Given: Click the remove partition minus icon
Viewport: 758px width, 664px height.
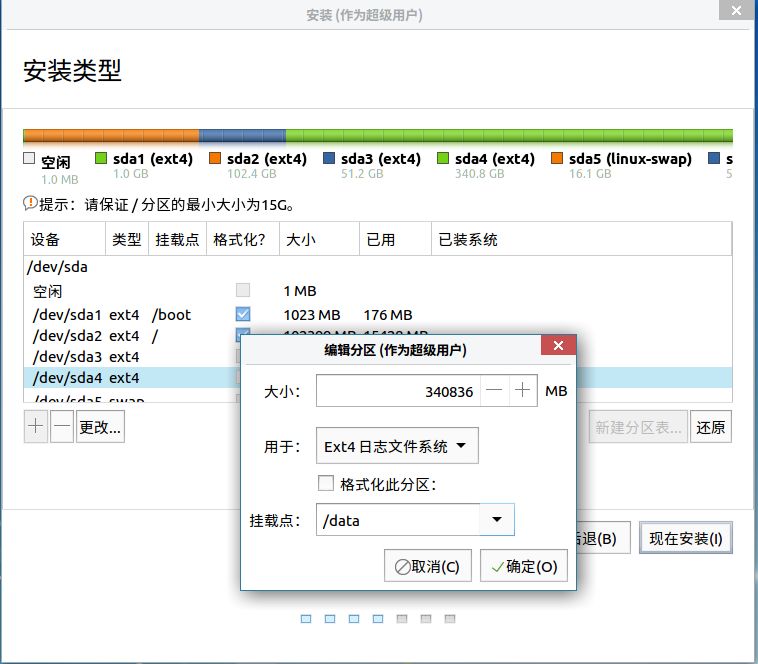Looking at the screenshot, I should pyautogui.click(x=62, y=426).
